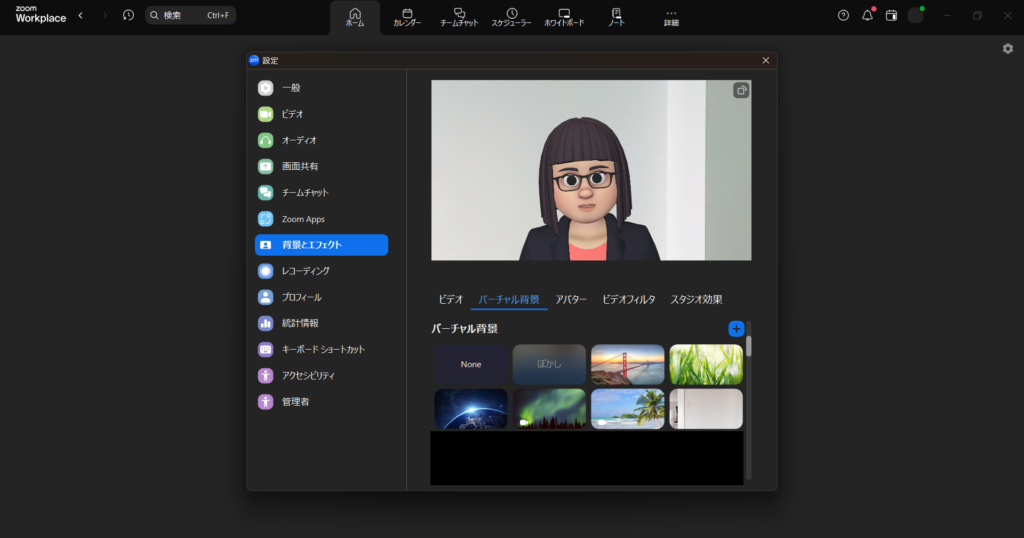Screen dimensions: 1024x538
Task: Open the カレンダー calendar icon
Action: click(x=407, y=17)
